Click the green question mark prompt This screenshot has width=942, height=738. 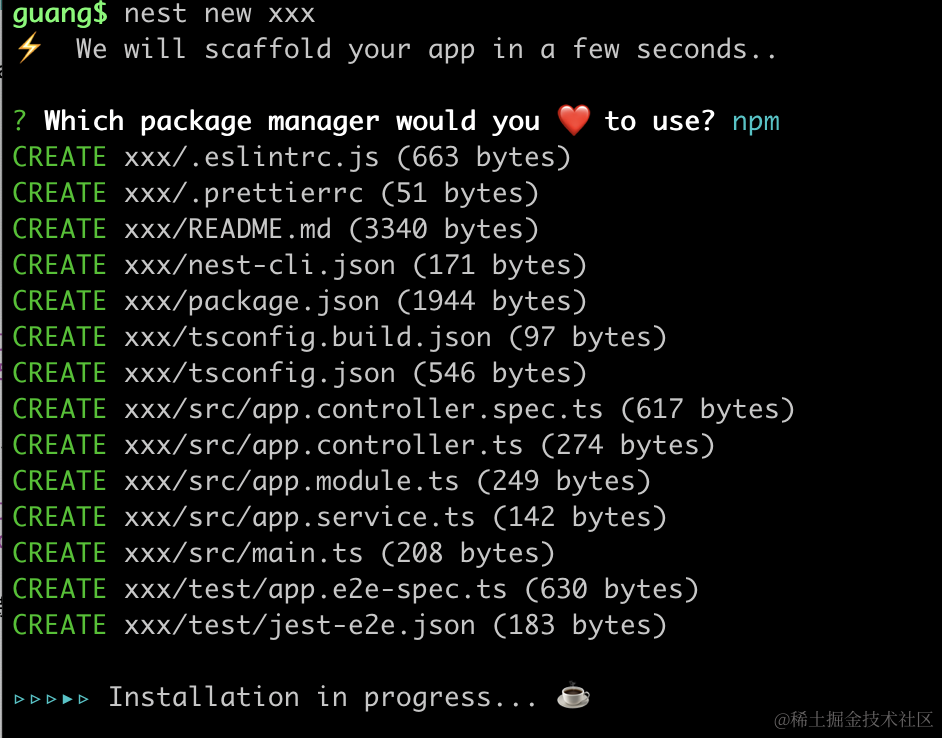(x=20, y=122)
